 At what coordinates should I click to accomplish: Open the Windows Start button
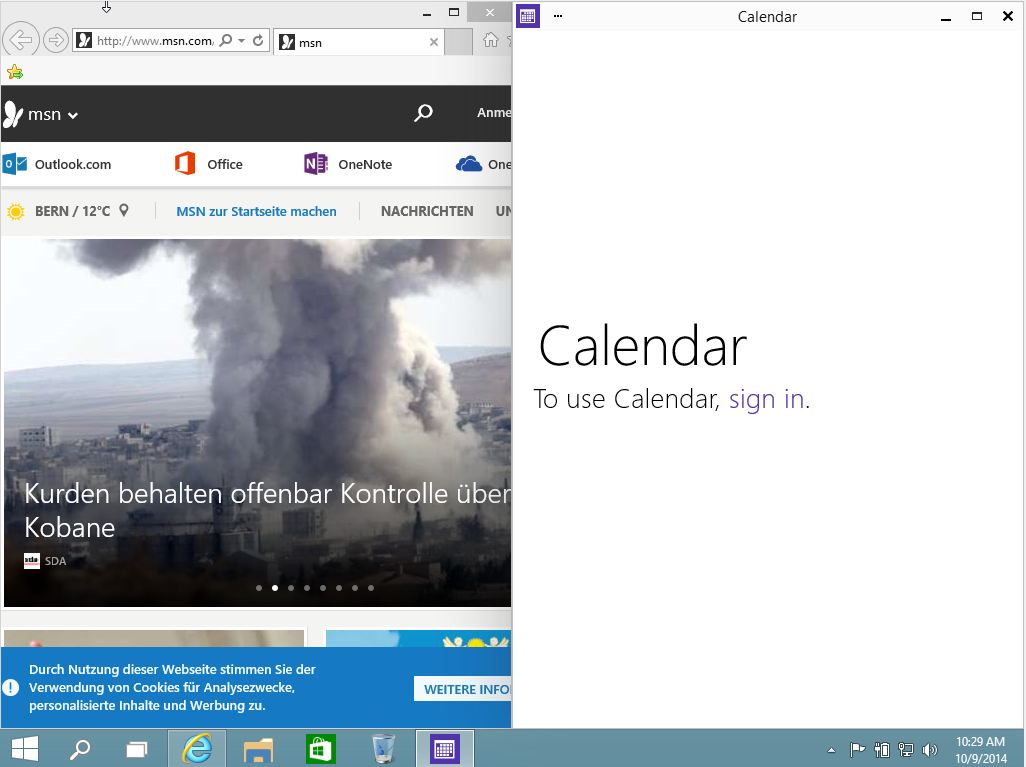[x=25, y=749]
